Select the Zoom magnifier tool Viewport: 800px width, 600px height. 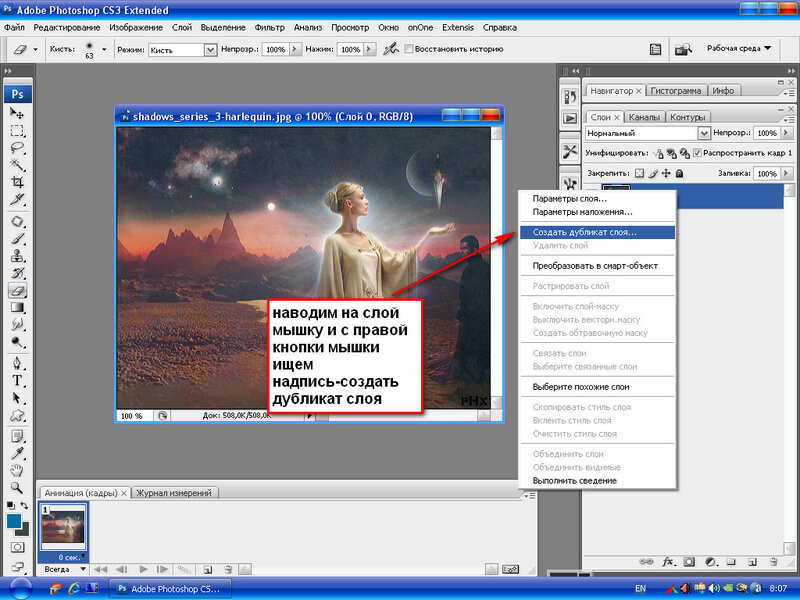click(17, 487)
